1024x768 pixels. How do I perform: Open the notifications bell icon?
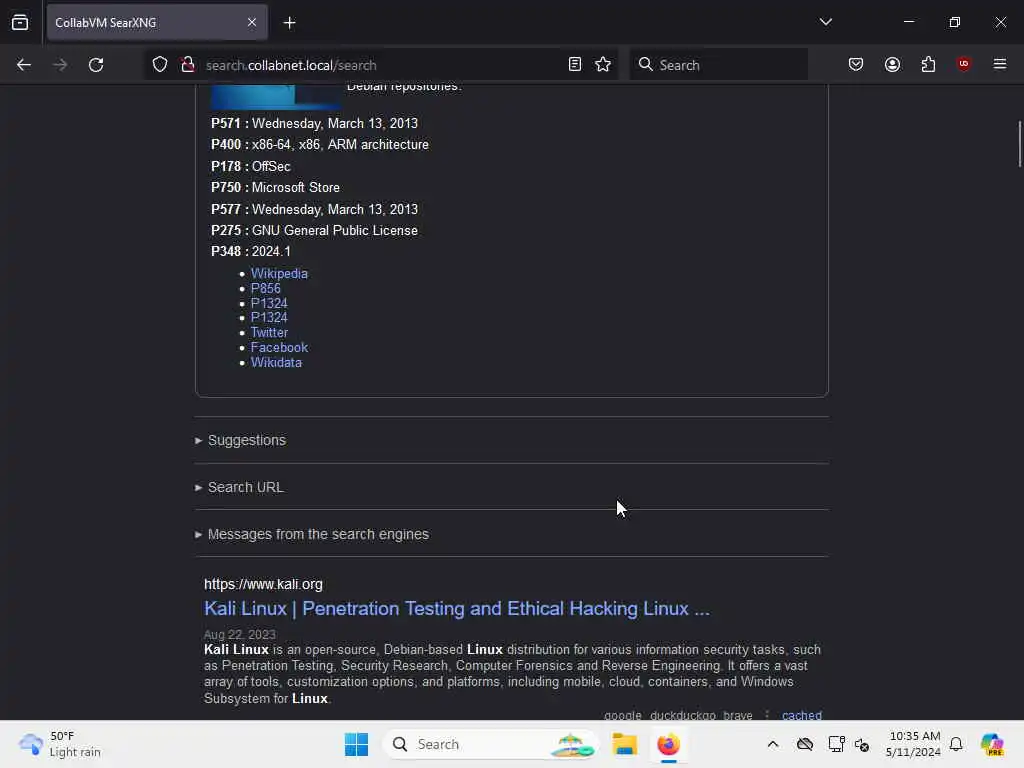click(x=956, y=744)
